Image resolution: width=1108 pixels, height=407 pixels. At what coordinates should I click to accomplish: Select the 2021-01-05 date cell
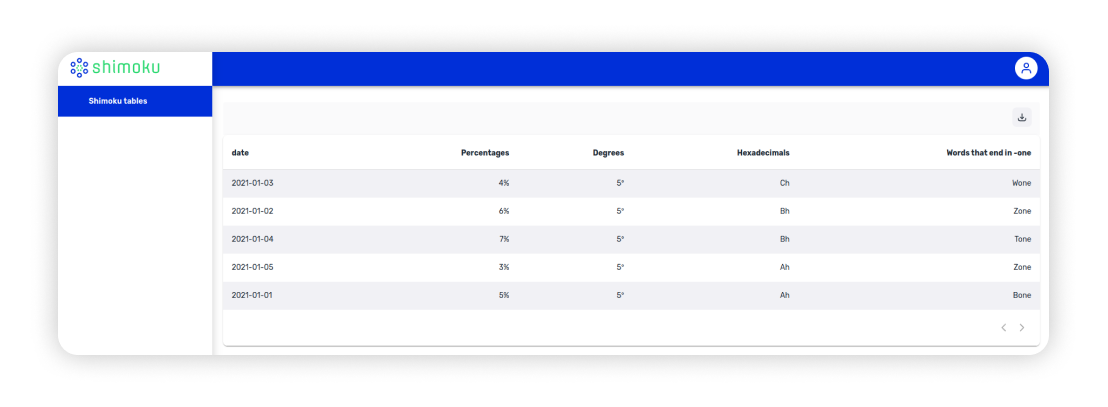point(252,267)
